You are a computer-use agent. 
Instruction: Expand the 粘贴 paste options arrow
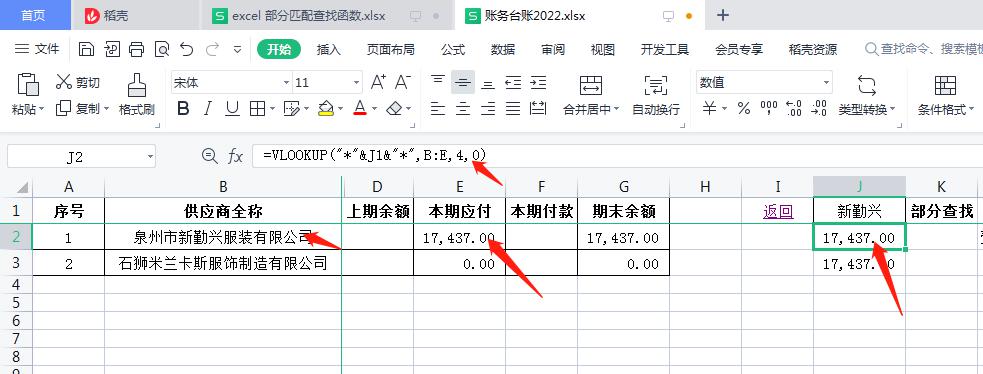point(41,110)
